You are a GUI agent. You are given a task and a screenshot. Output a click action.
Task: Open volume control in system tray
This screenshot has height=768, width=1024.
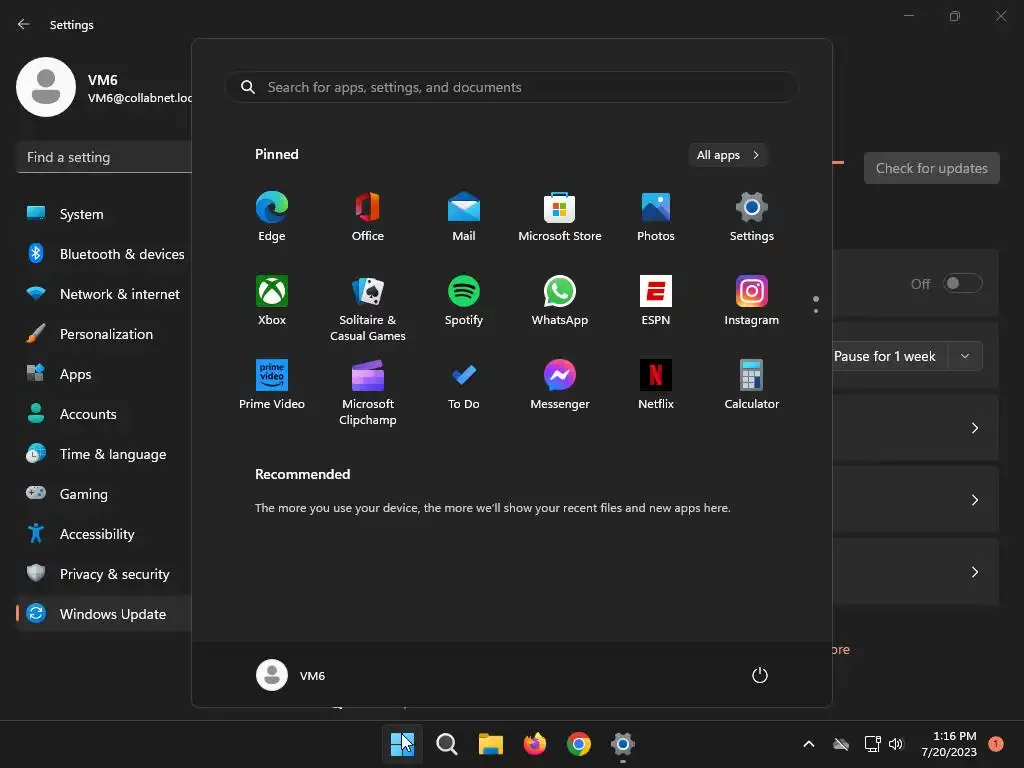(896, 744)
